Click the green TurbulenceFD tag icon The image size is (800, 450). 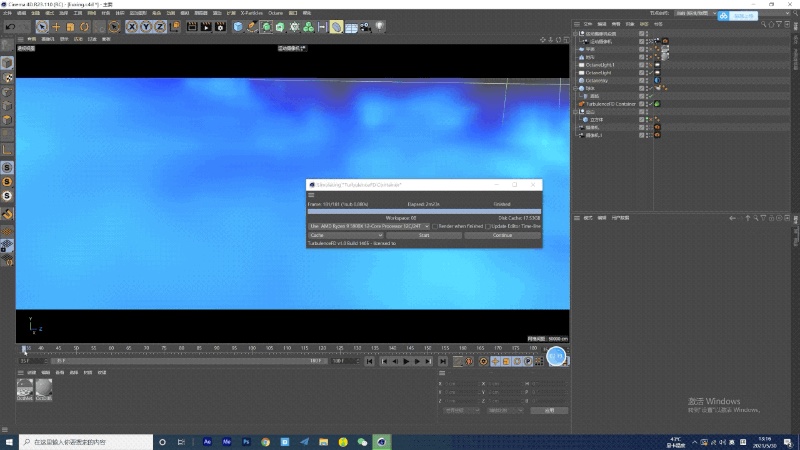(x=658, y=104)
